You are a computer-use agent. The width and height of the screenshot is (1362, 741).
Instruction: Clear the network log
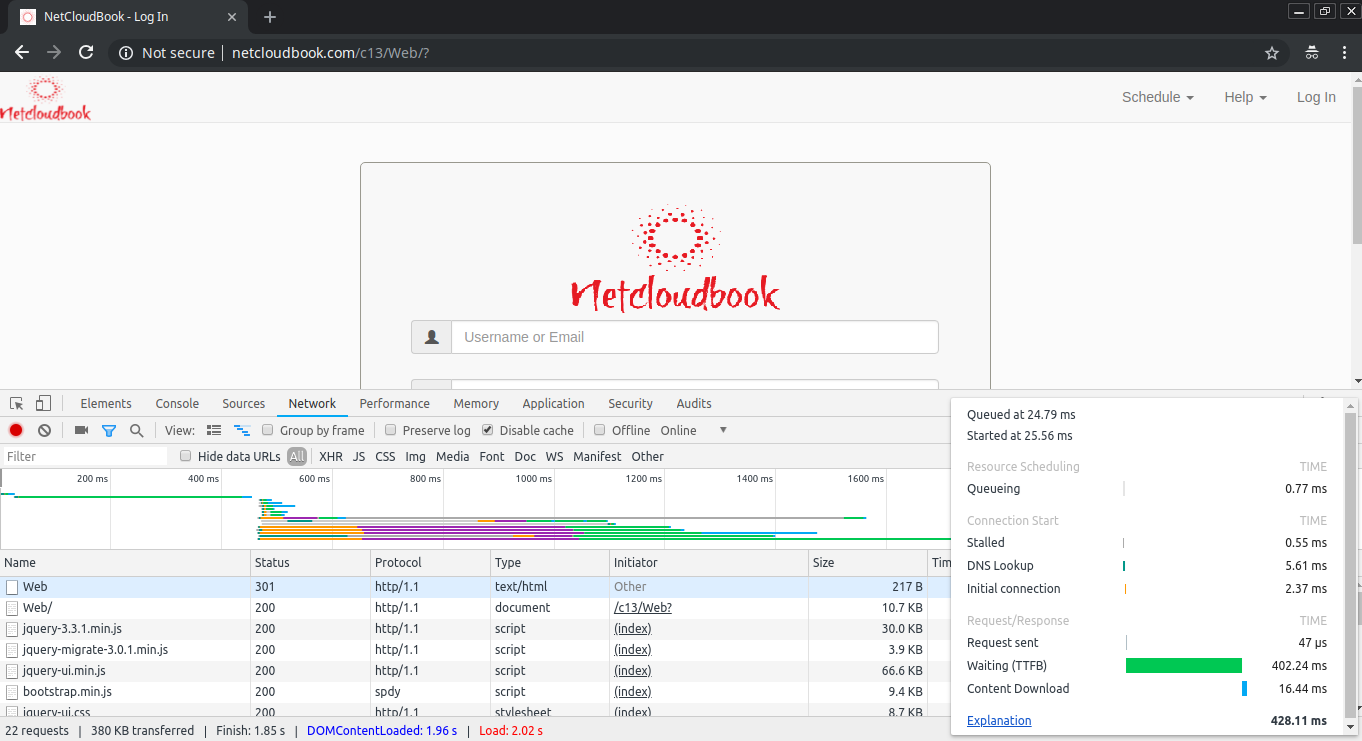coord(44,430)
